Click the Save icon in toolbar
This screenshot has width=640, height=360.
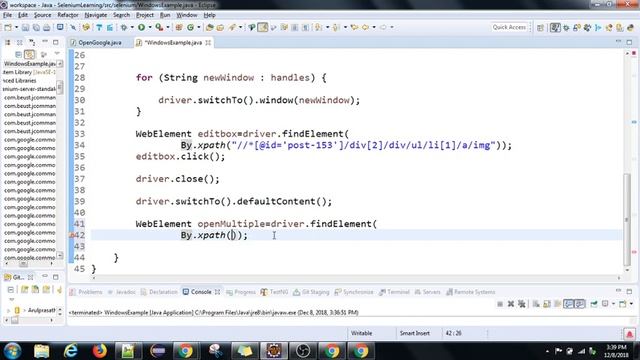(25, 27)
